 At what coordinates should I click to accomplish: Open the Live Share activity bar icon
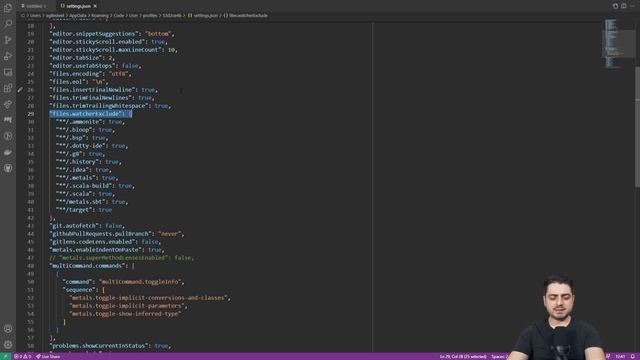point(8,104)
